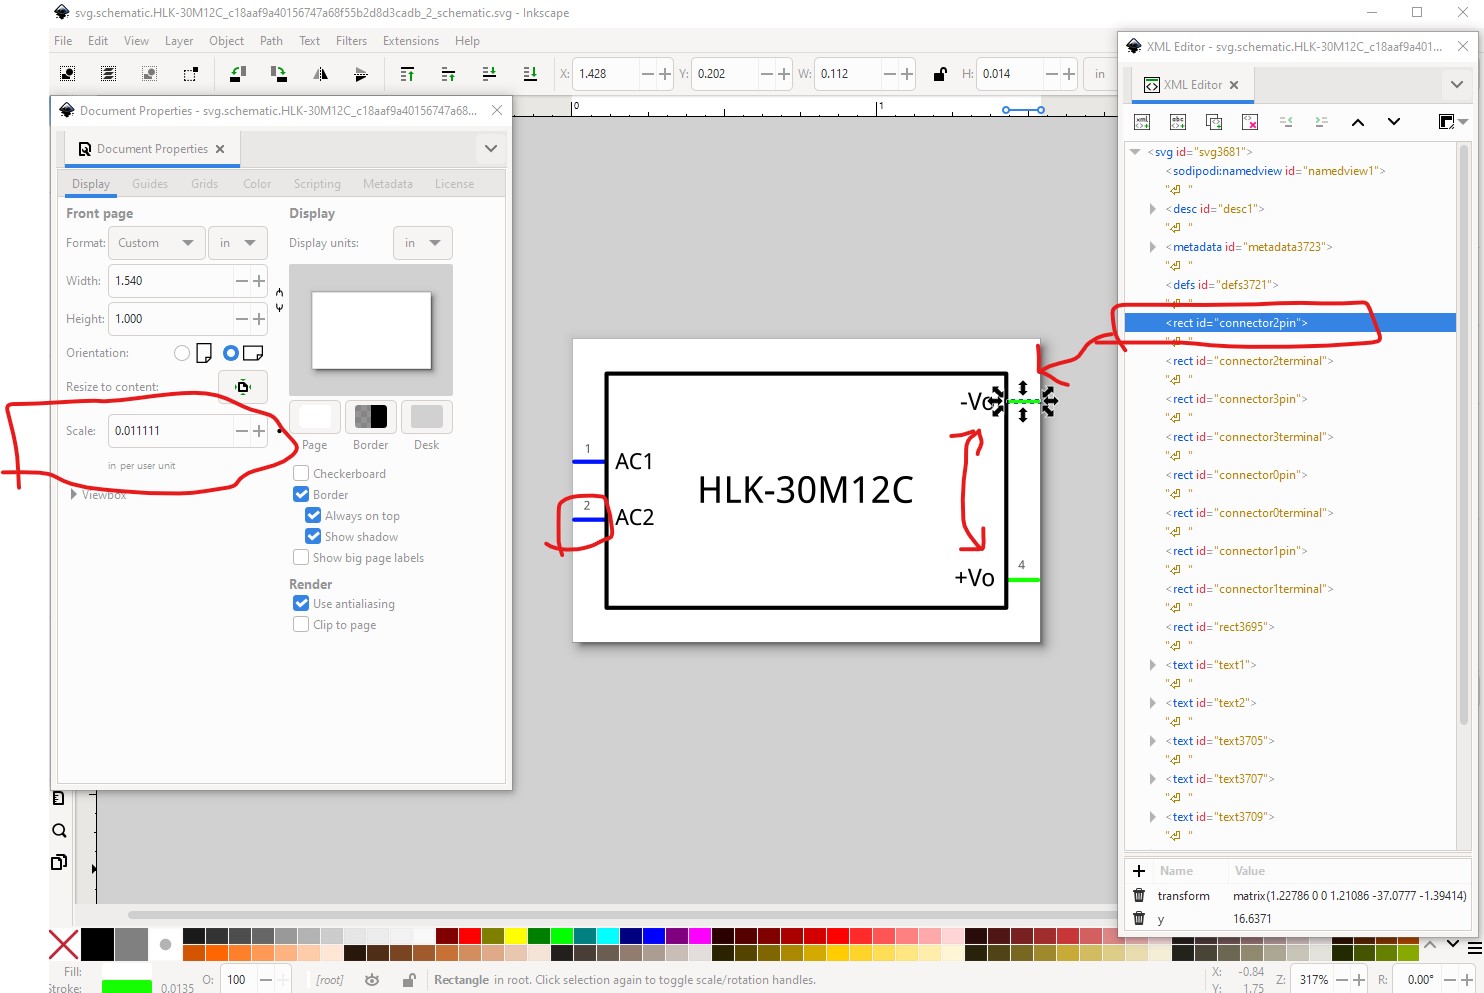Open the File menu

[63, 41]
